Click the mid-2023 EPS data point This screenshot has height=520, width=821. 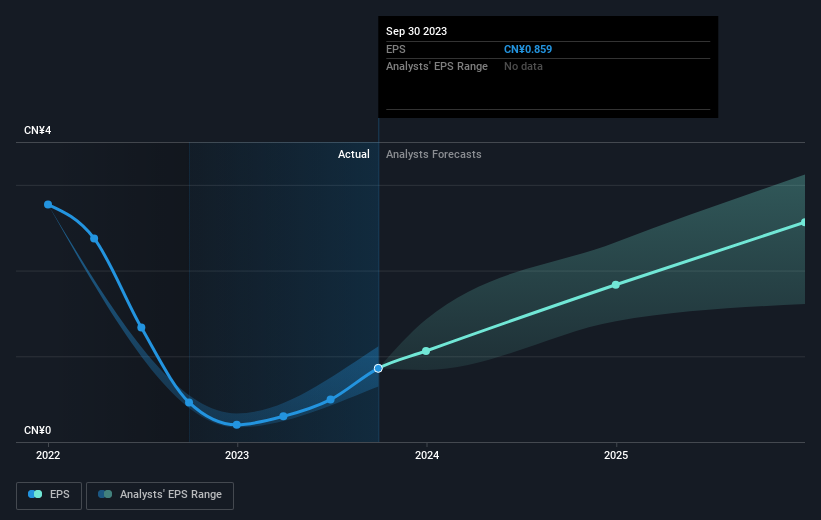330,400
